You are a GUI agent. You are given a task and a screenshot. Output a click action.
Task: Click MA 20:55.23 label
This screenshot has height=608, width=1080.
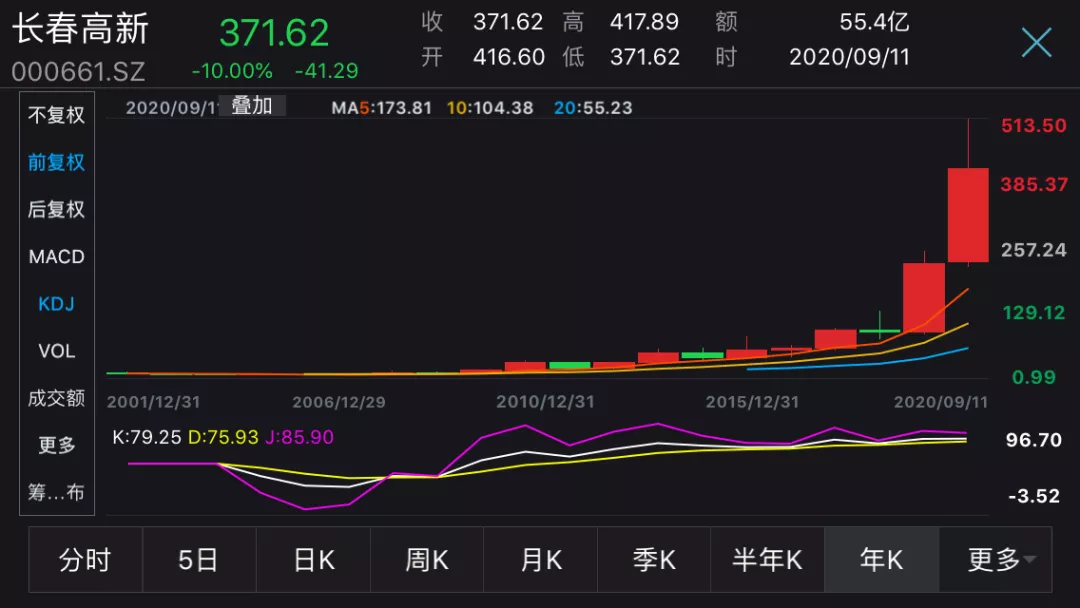[x=593, y=108]
